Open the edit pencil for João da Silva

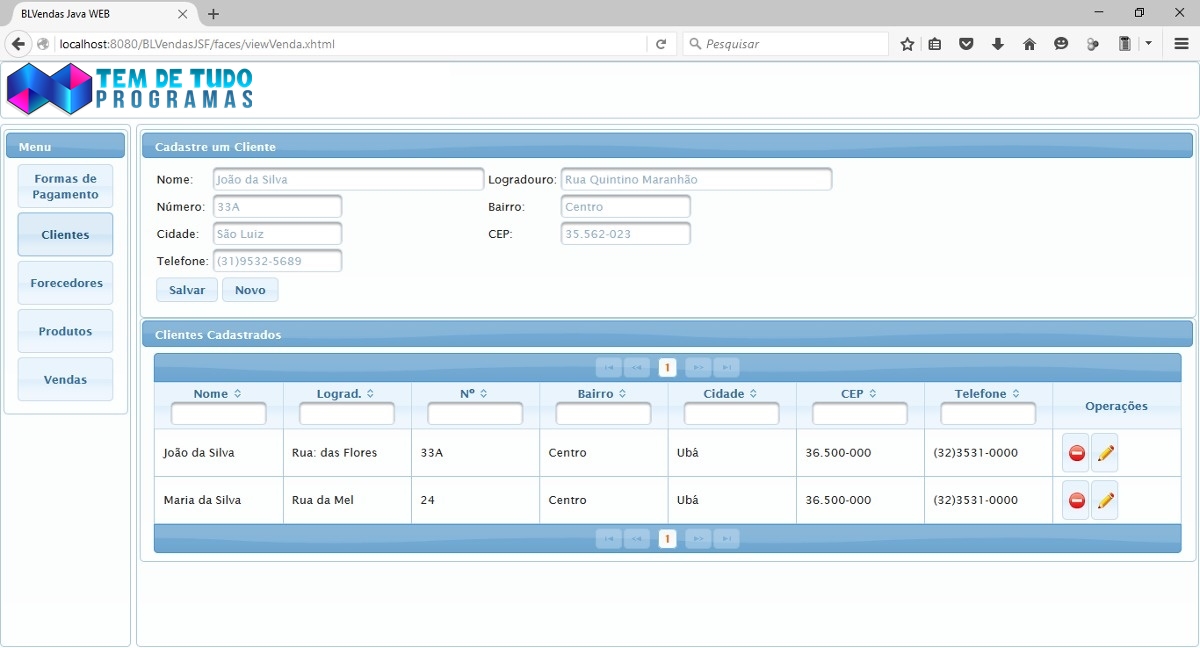tap(1105, 452)
